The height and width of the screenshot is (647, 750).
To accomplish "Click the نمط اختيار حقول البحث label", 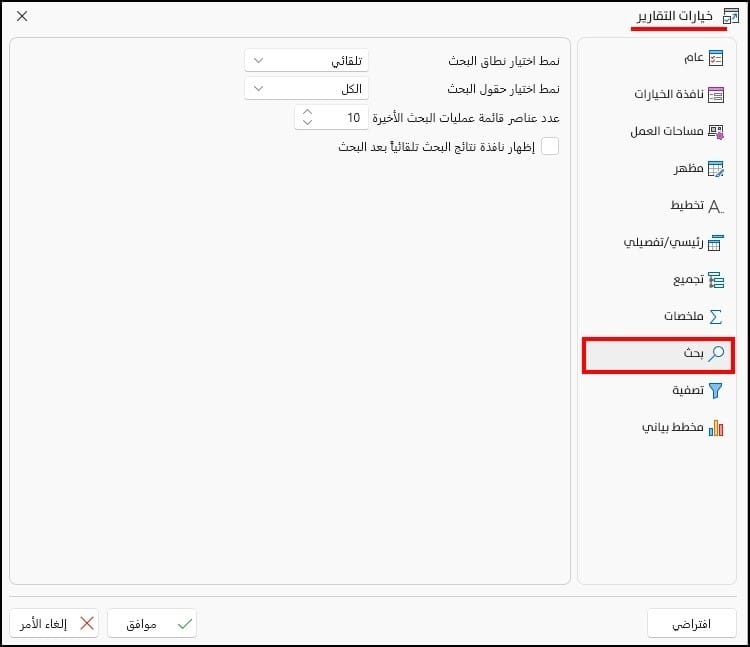I will point(503,89).
